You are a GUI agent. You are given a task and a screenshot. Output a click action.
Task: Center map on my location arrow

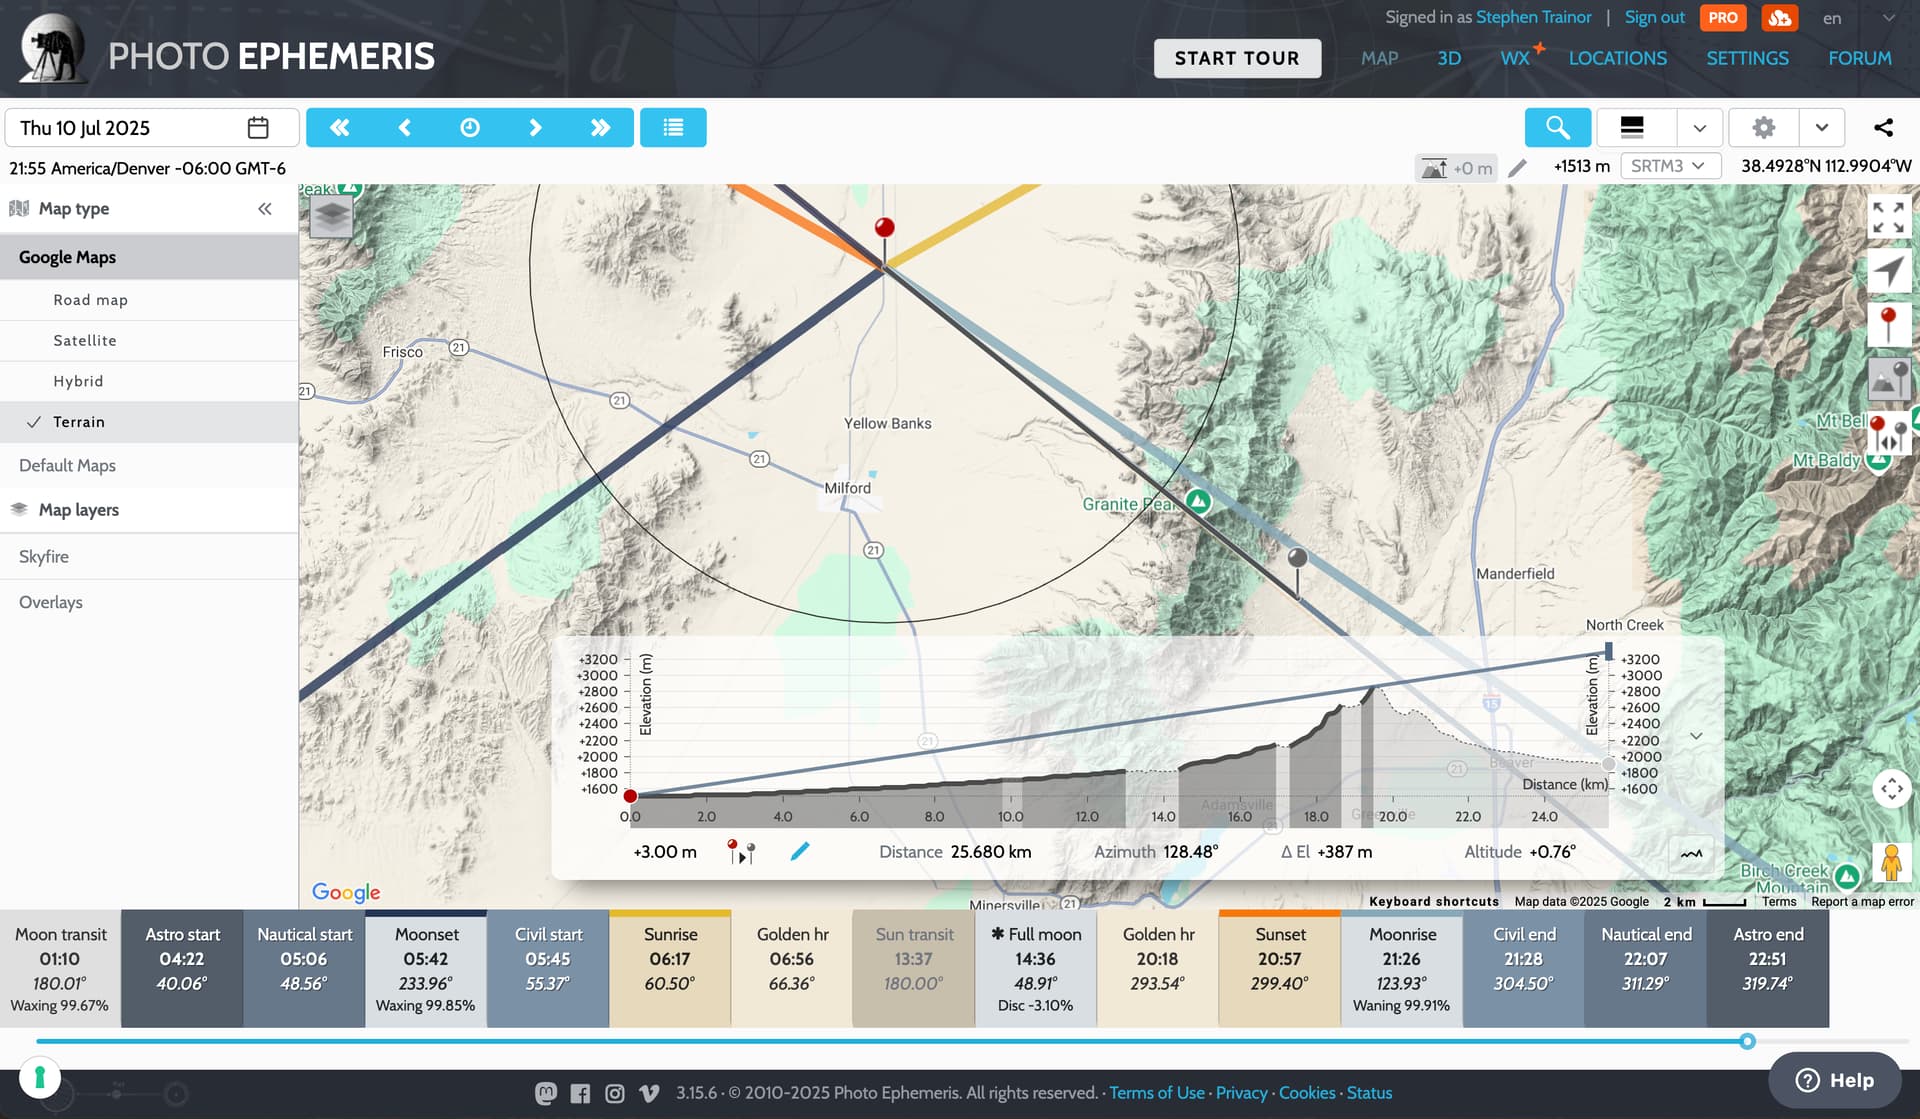click(x=1888, y=270)
